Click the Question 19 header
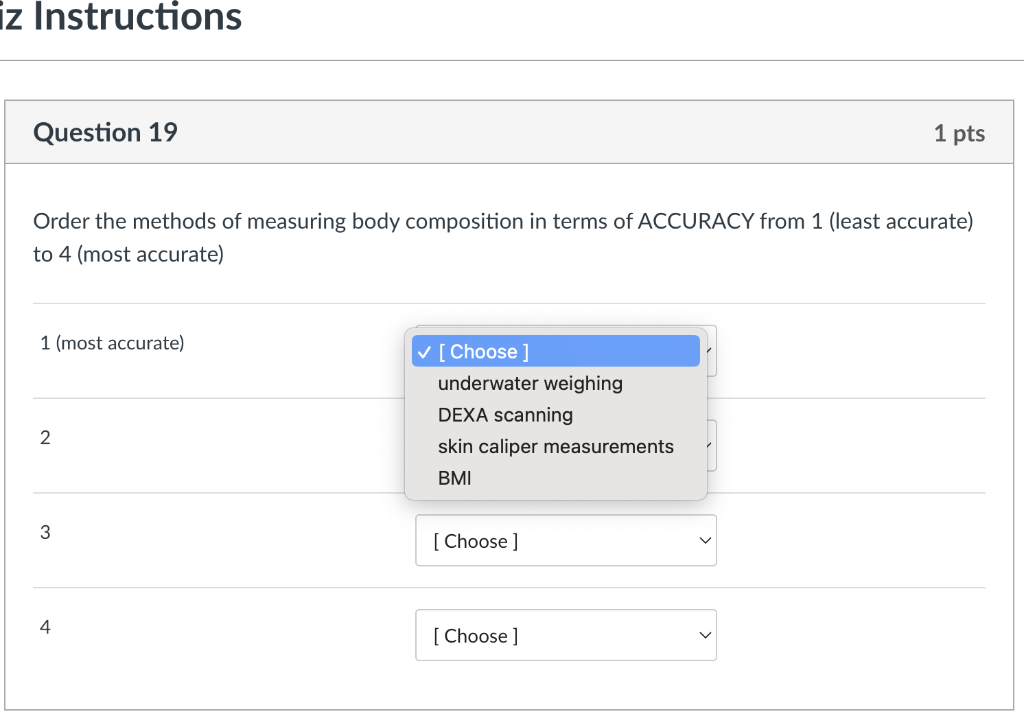This screenshot has height=714, width=1024. [104, 132]
